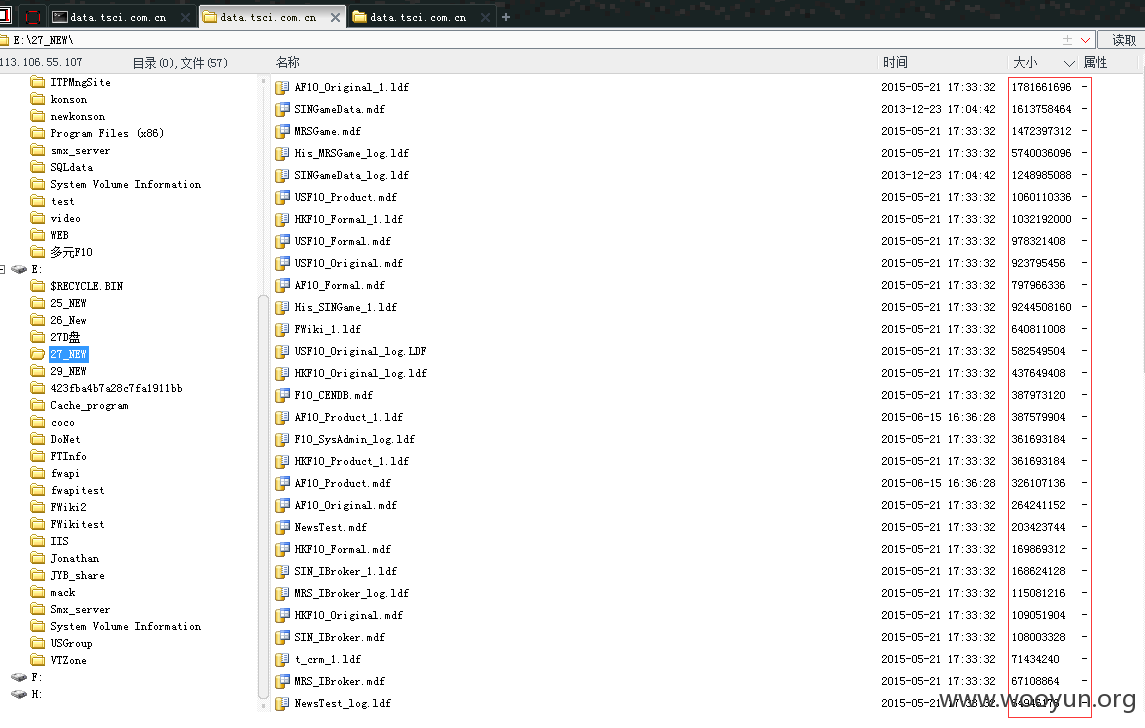Click the Cache_program folder icon
The height and width of the screenshot is (728, 1145).
pos(38,405)
